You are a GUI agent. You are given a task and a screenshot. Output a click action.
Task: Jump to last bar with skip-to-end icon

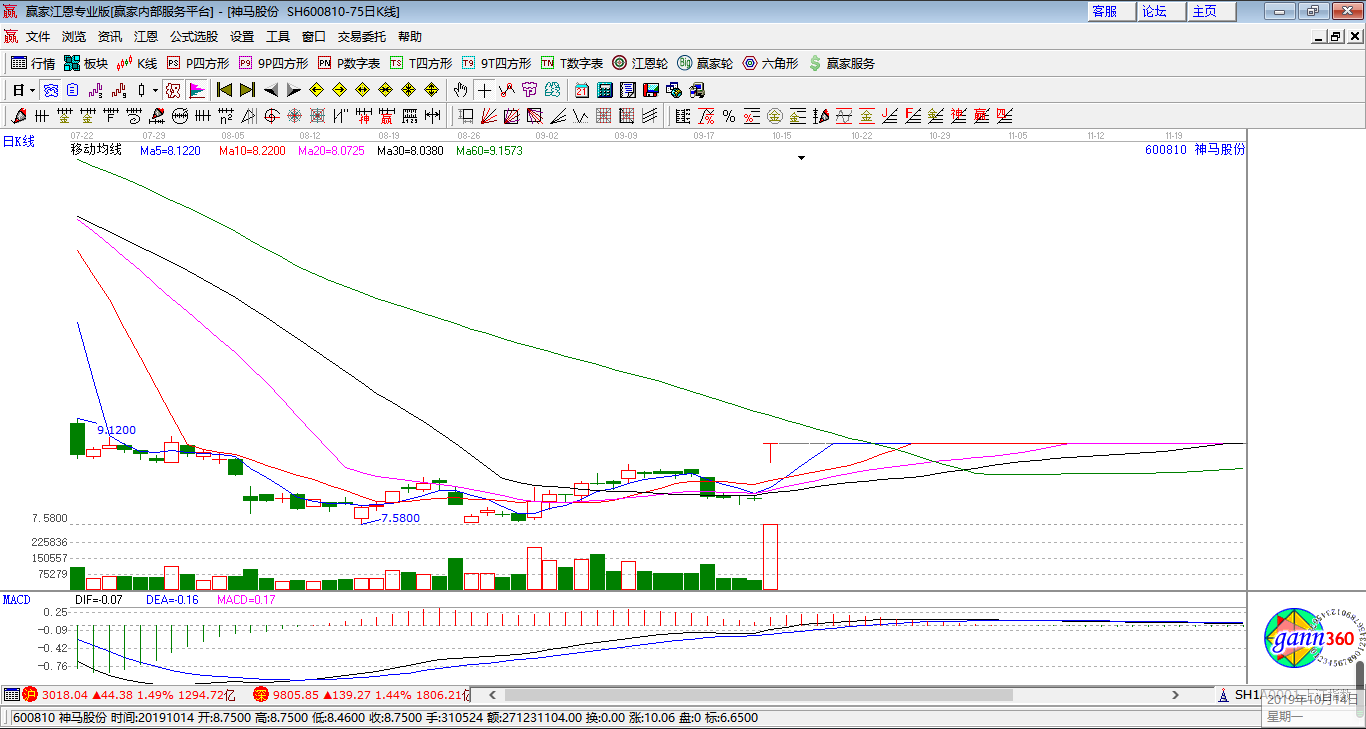tap(247, 90)
